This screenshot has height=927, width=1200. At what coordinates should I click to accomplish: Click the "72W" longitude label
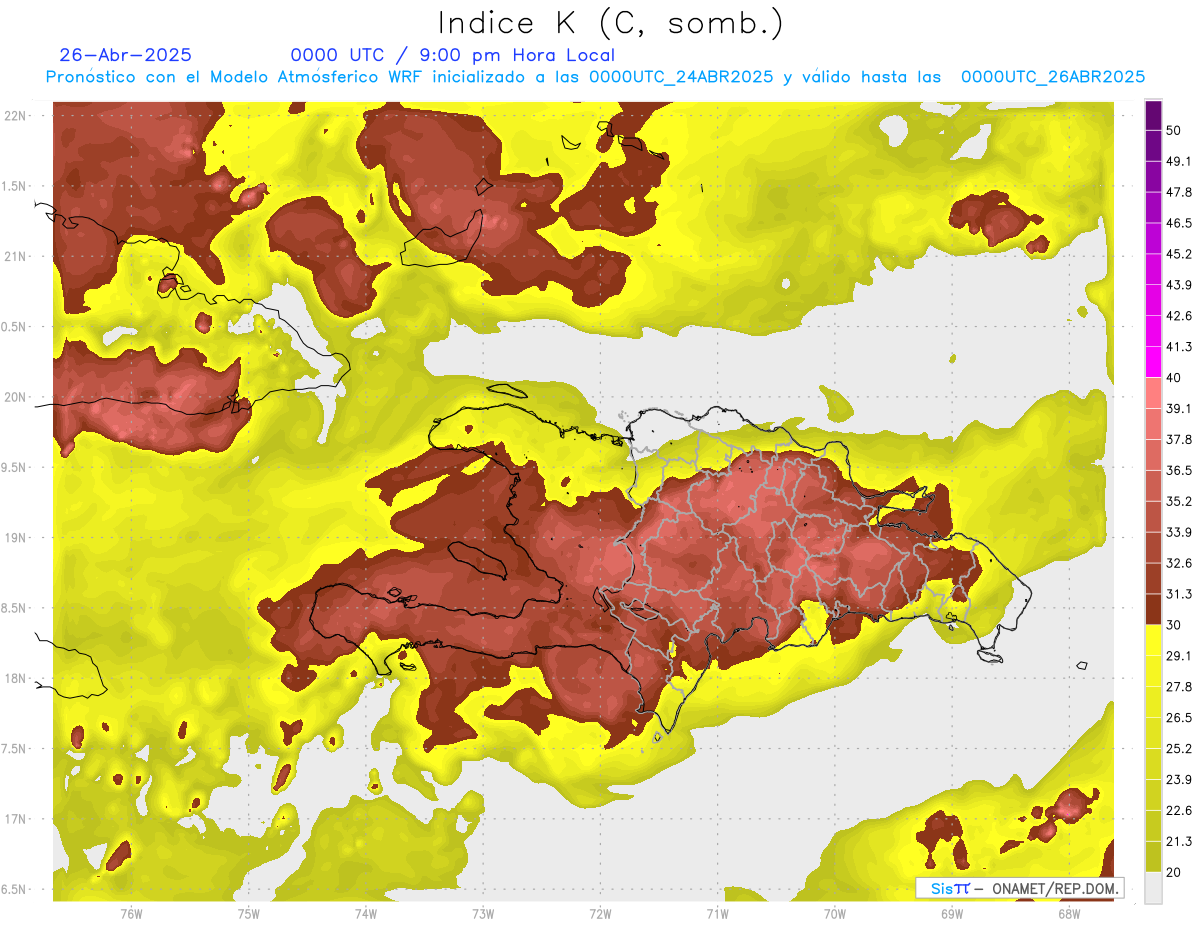tap(600, 914)
